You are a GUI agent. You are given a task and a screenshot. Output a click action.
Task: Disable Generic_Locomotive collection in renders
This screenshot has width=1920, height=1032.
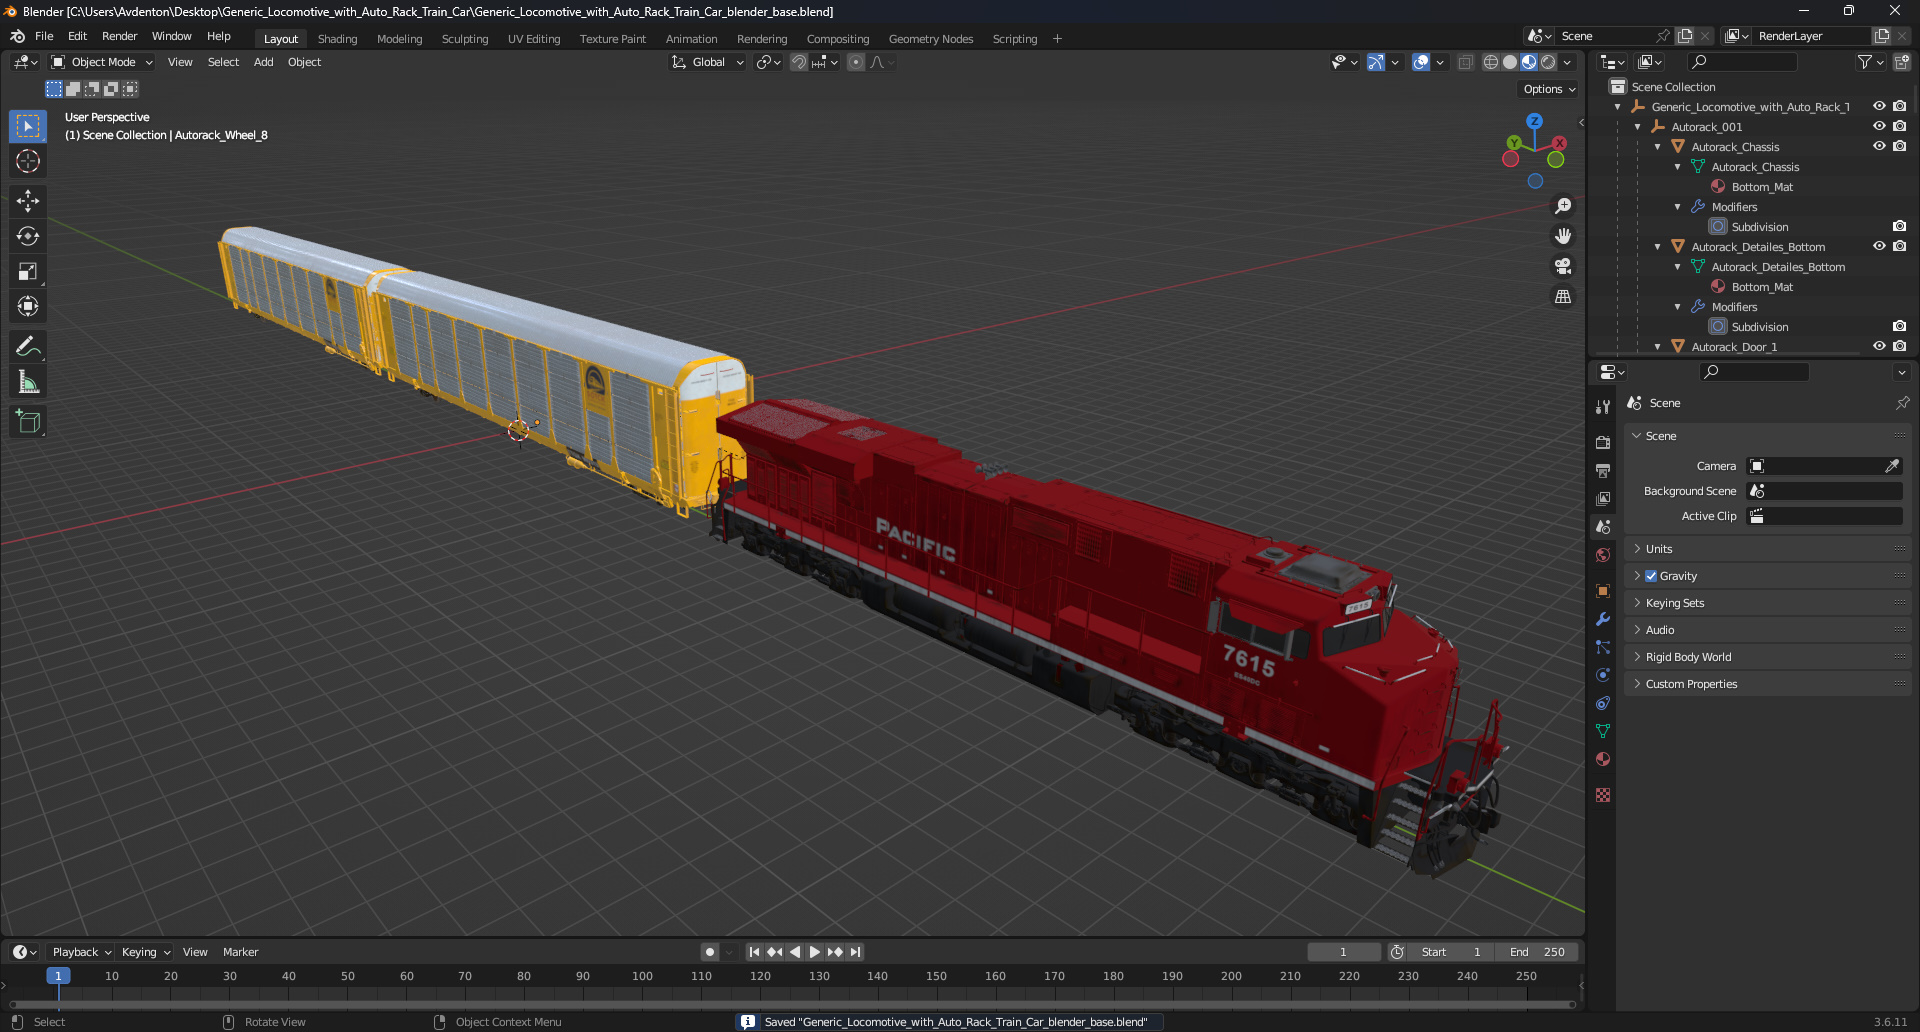1899,106
